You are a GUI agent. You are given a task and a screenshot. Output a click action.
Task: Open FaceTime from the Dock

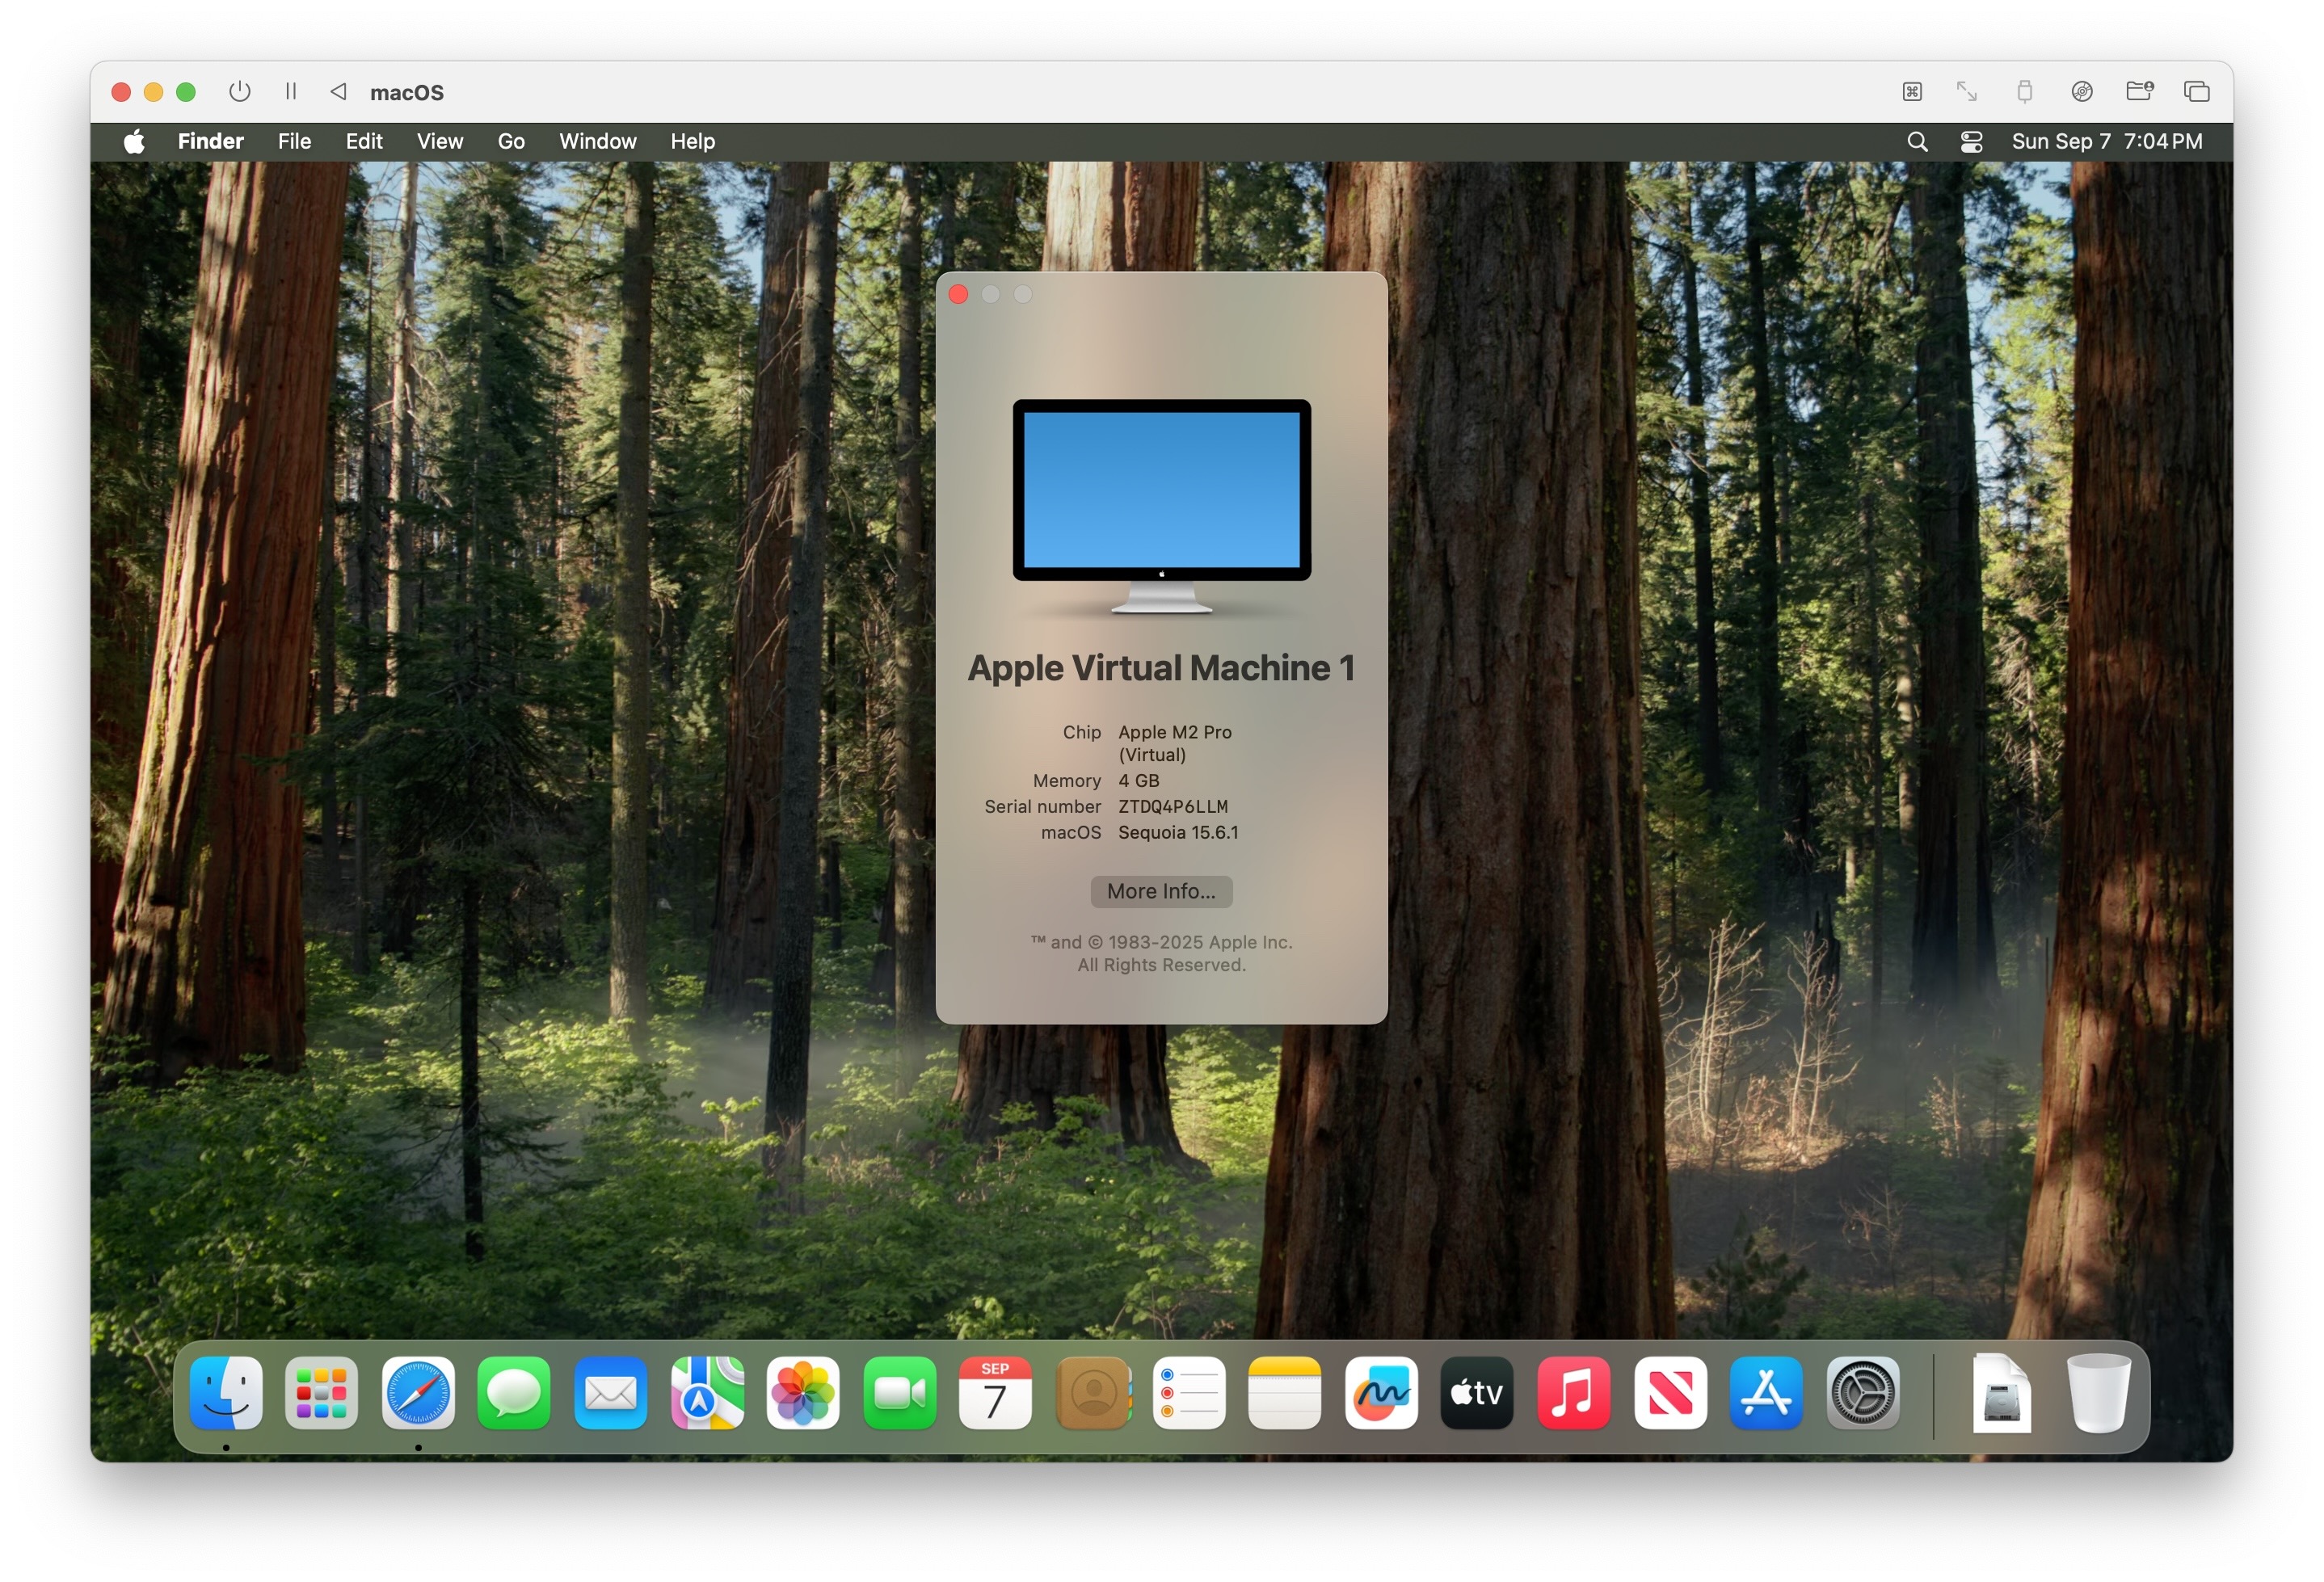(x=899, y=1393)
